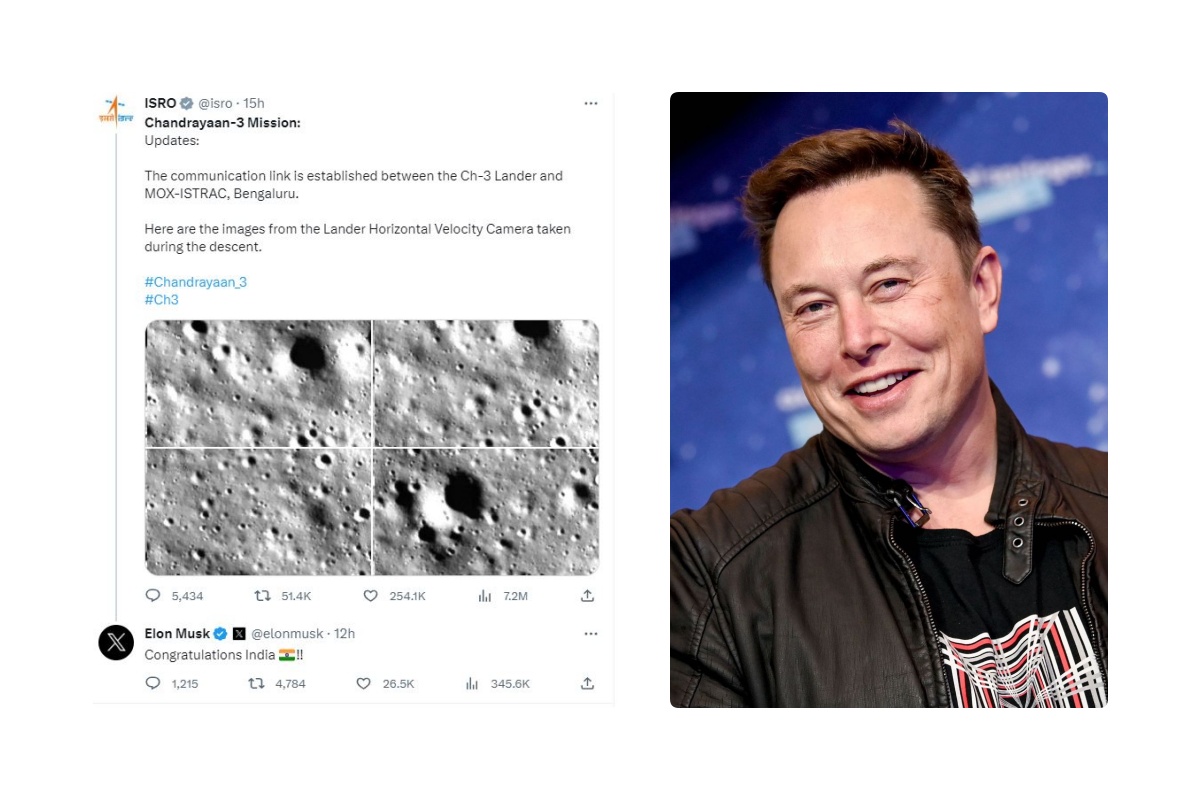Click the #Chandrayaan_3 hashtag

click(x=195, y=282)
